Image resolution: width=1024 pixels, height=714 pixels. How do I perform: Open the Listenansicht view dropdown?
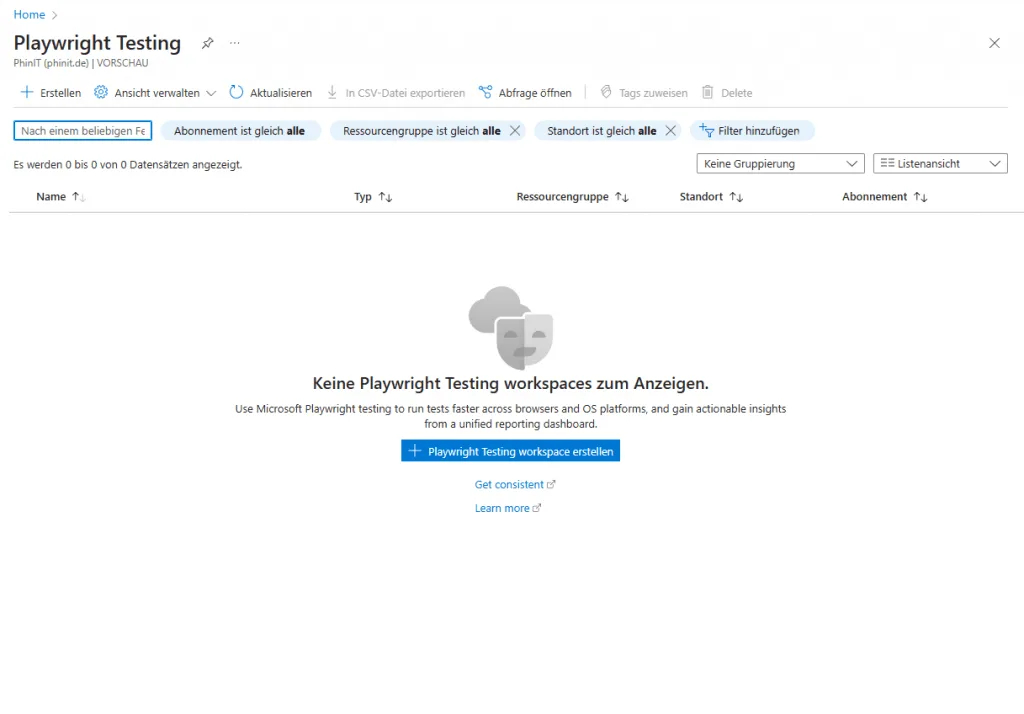coord(940,164)
